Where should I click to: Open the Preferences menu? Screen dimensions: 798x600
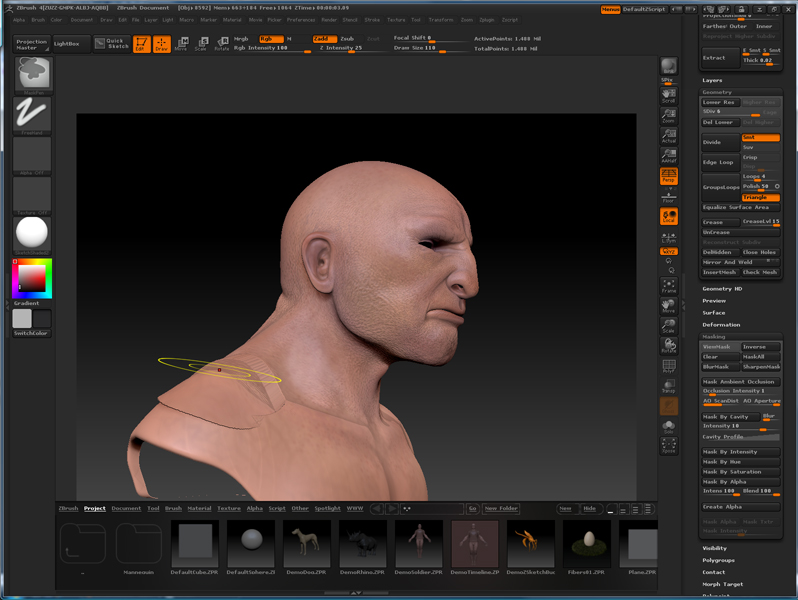coord(301,19)
